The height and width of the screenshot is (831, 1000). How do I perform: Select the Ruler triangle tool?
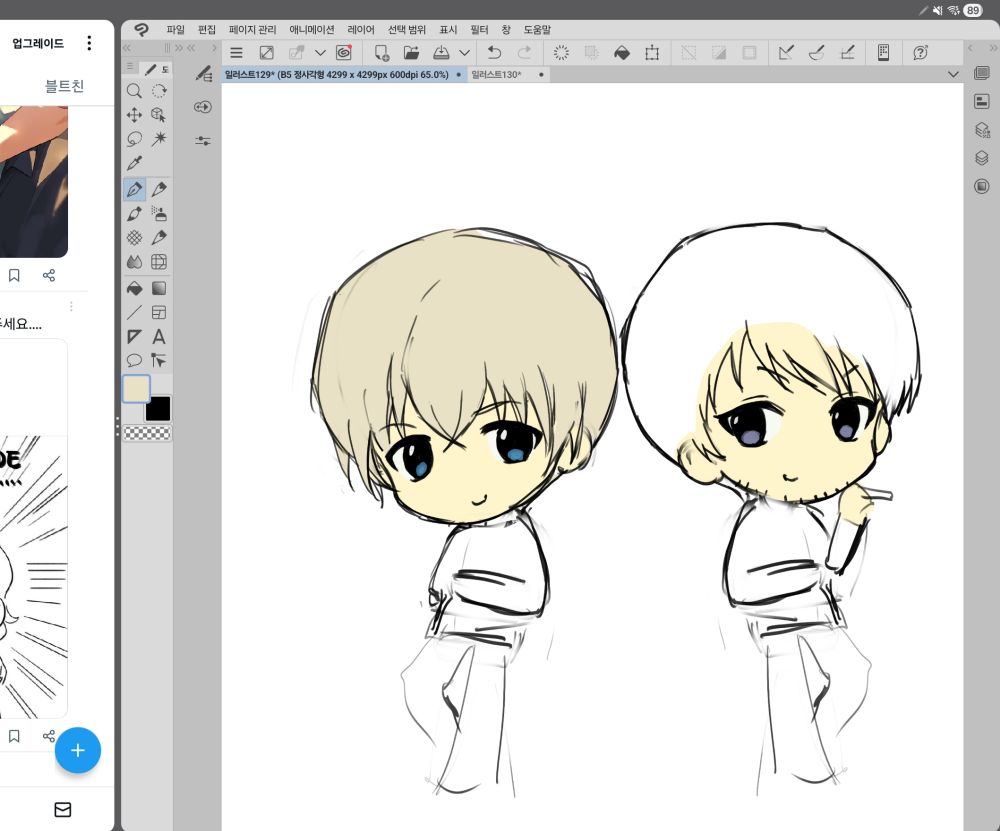134,337
